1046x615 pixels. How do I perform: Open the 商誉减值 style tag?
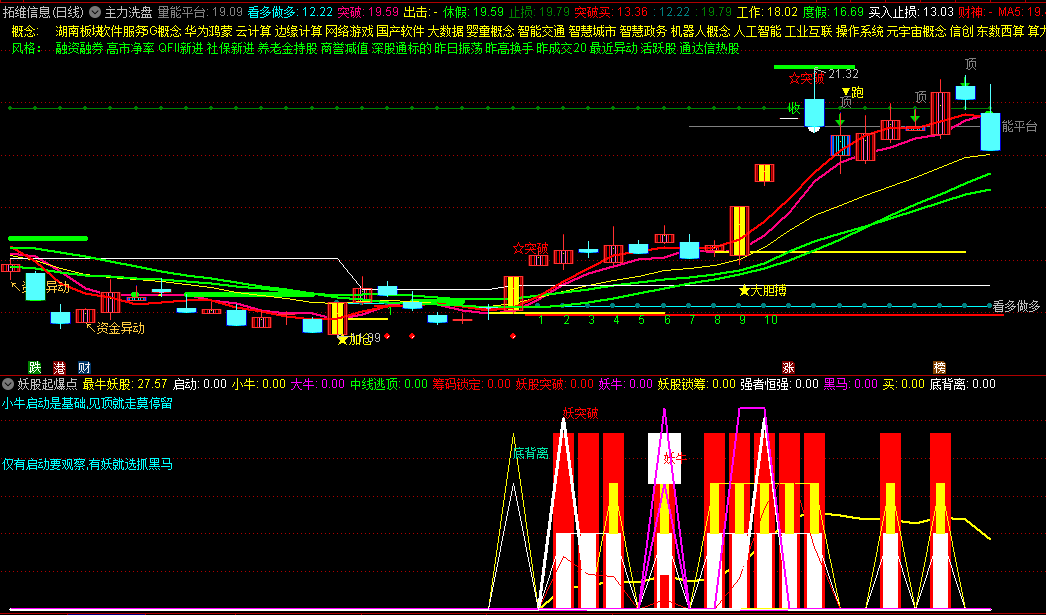coord(344,49)
